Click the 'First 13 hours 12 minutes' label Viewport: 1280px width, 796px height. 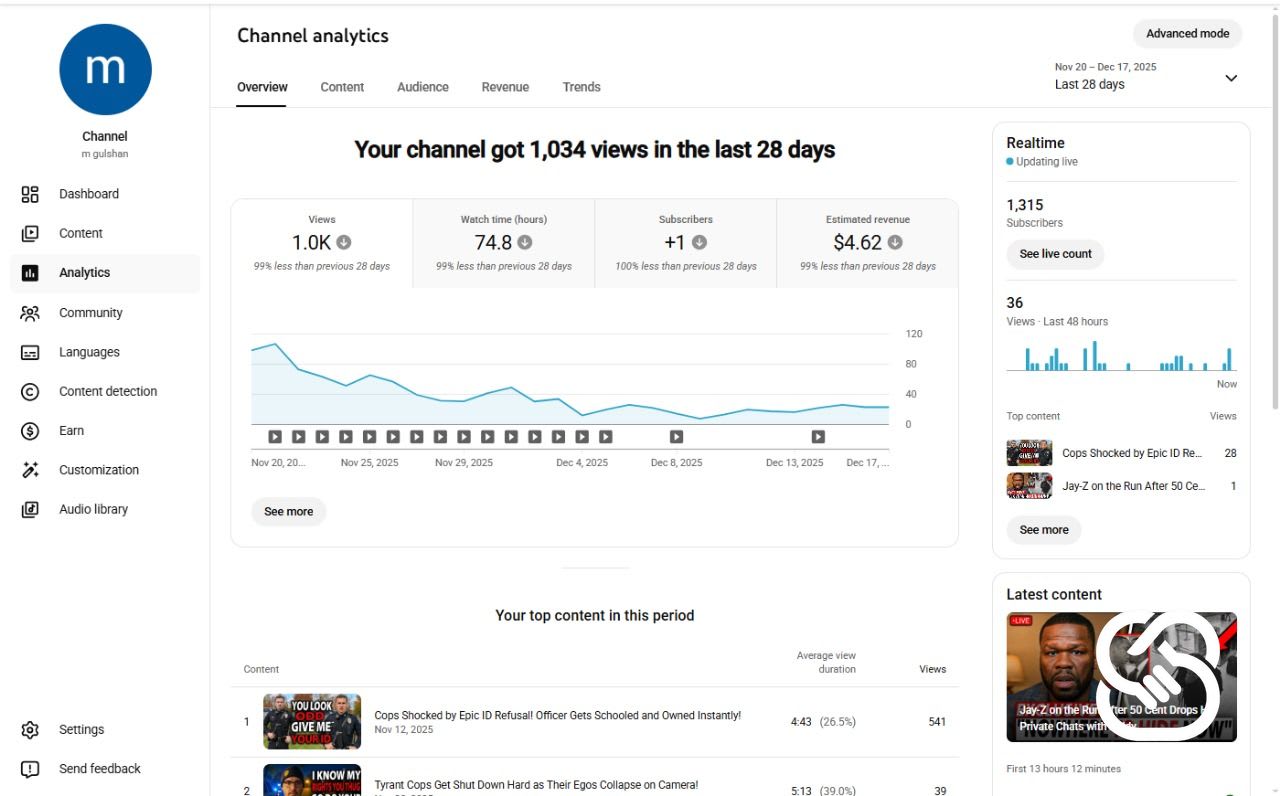click(x=1063, y=769)
